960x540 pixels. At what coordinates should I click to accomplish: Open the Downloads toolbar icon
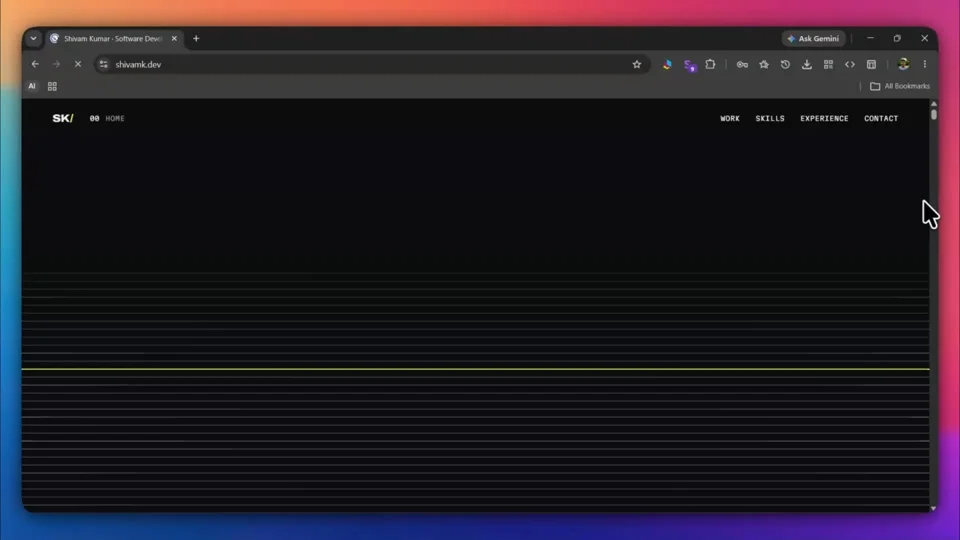tap(806, 64)
